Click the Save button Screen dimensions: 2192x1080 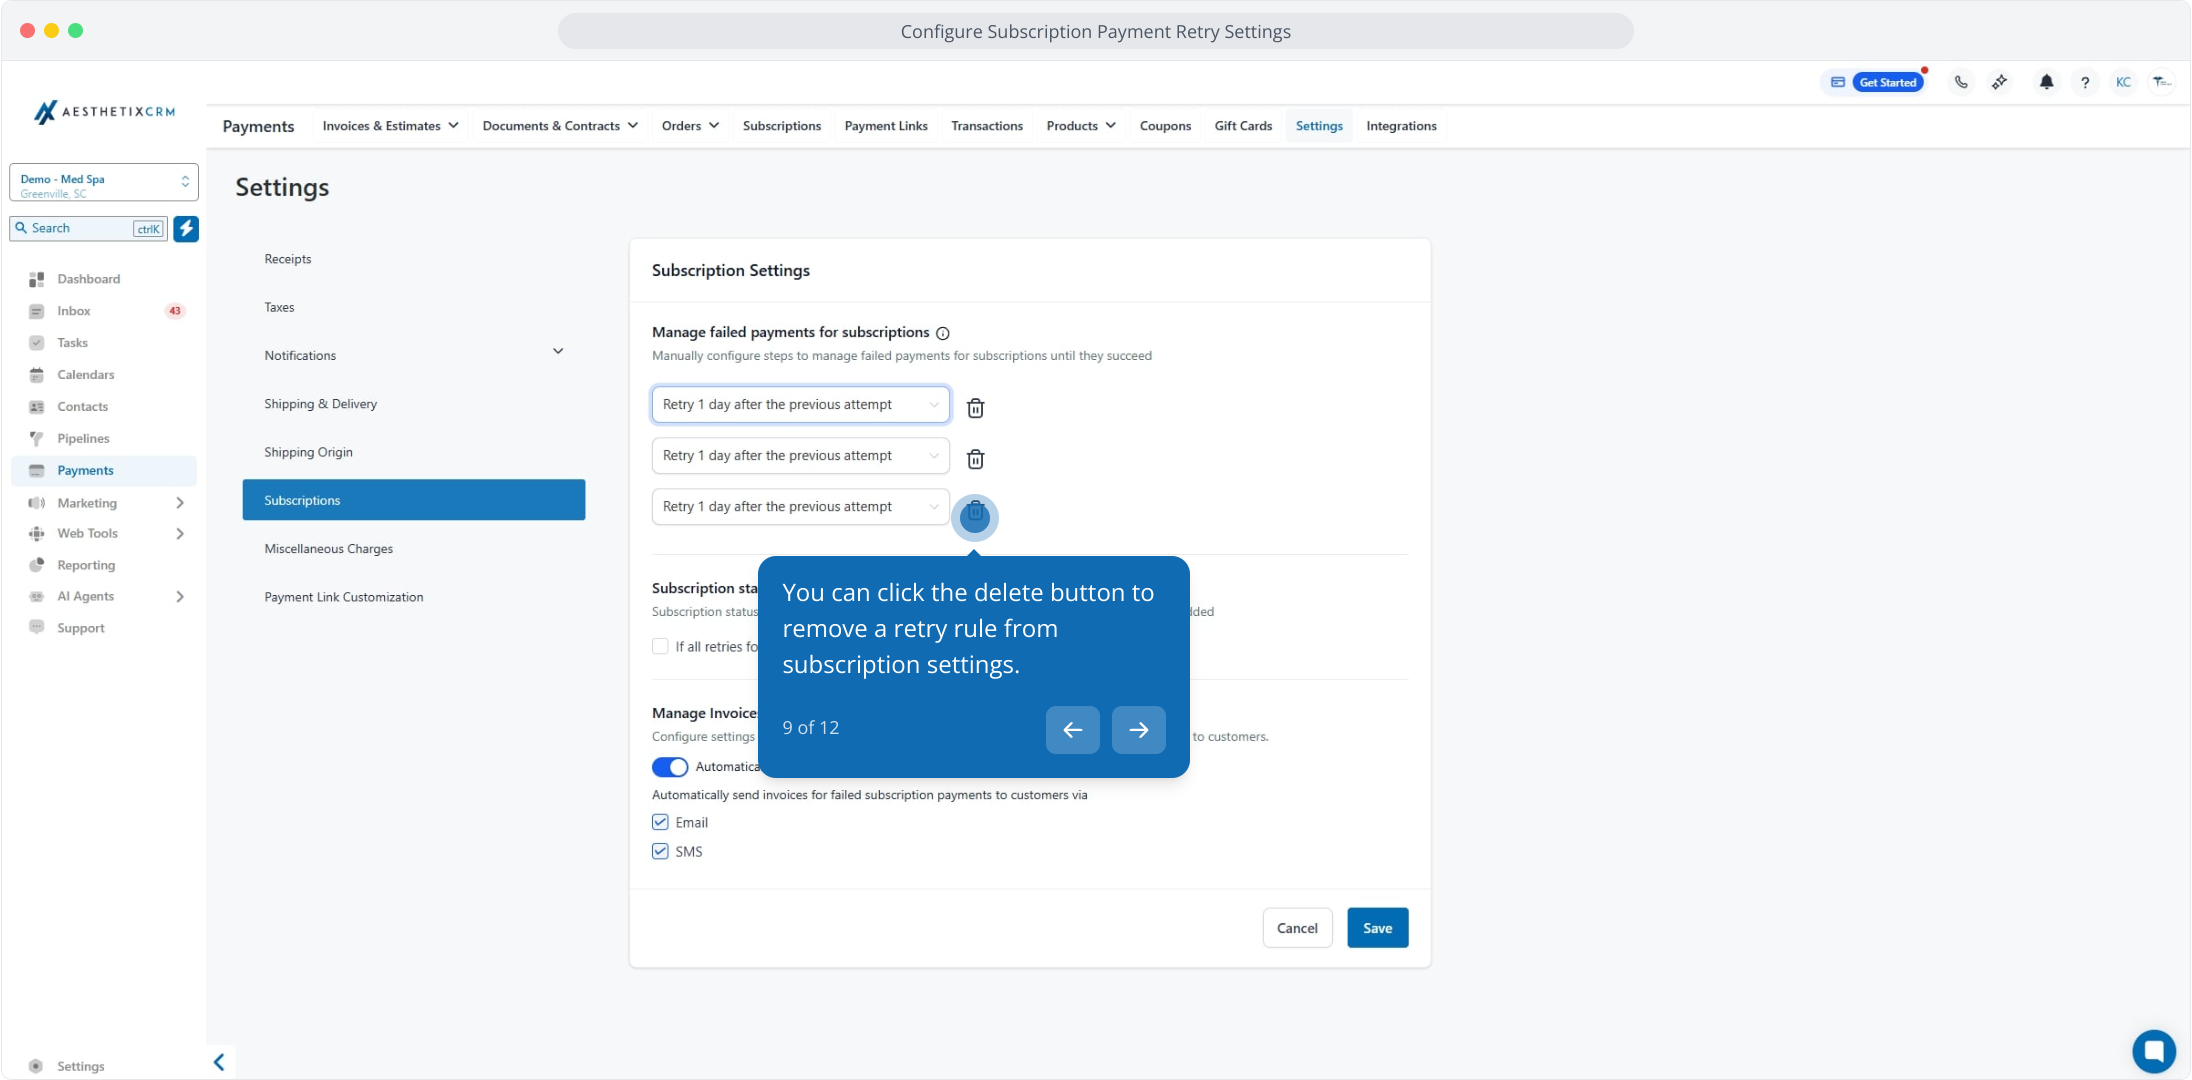(1377, 928)
